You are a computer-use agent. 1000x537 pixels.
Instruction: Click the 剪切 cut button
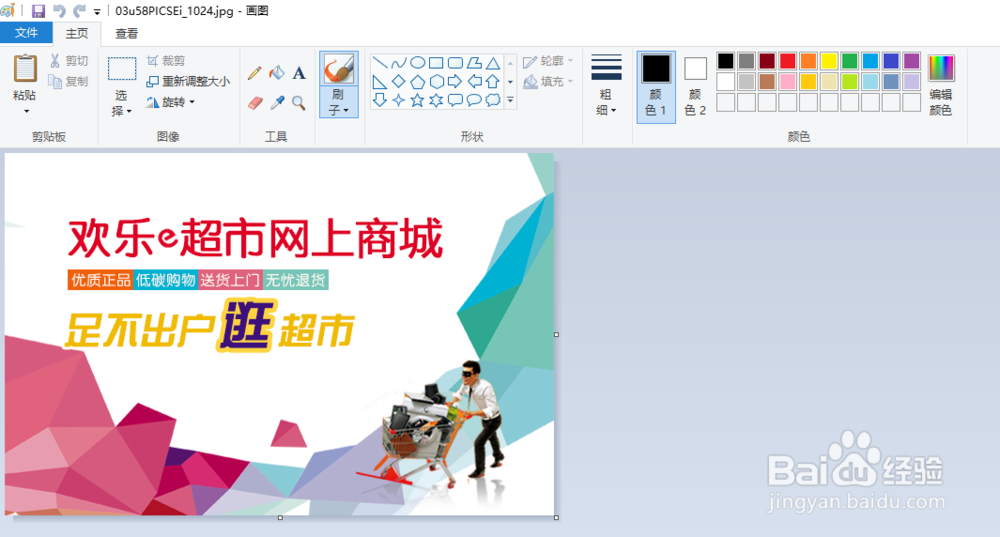69,61
